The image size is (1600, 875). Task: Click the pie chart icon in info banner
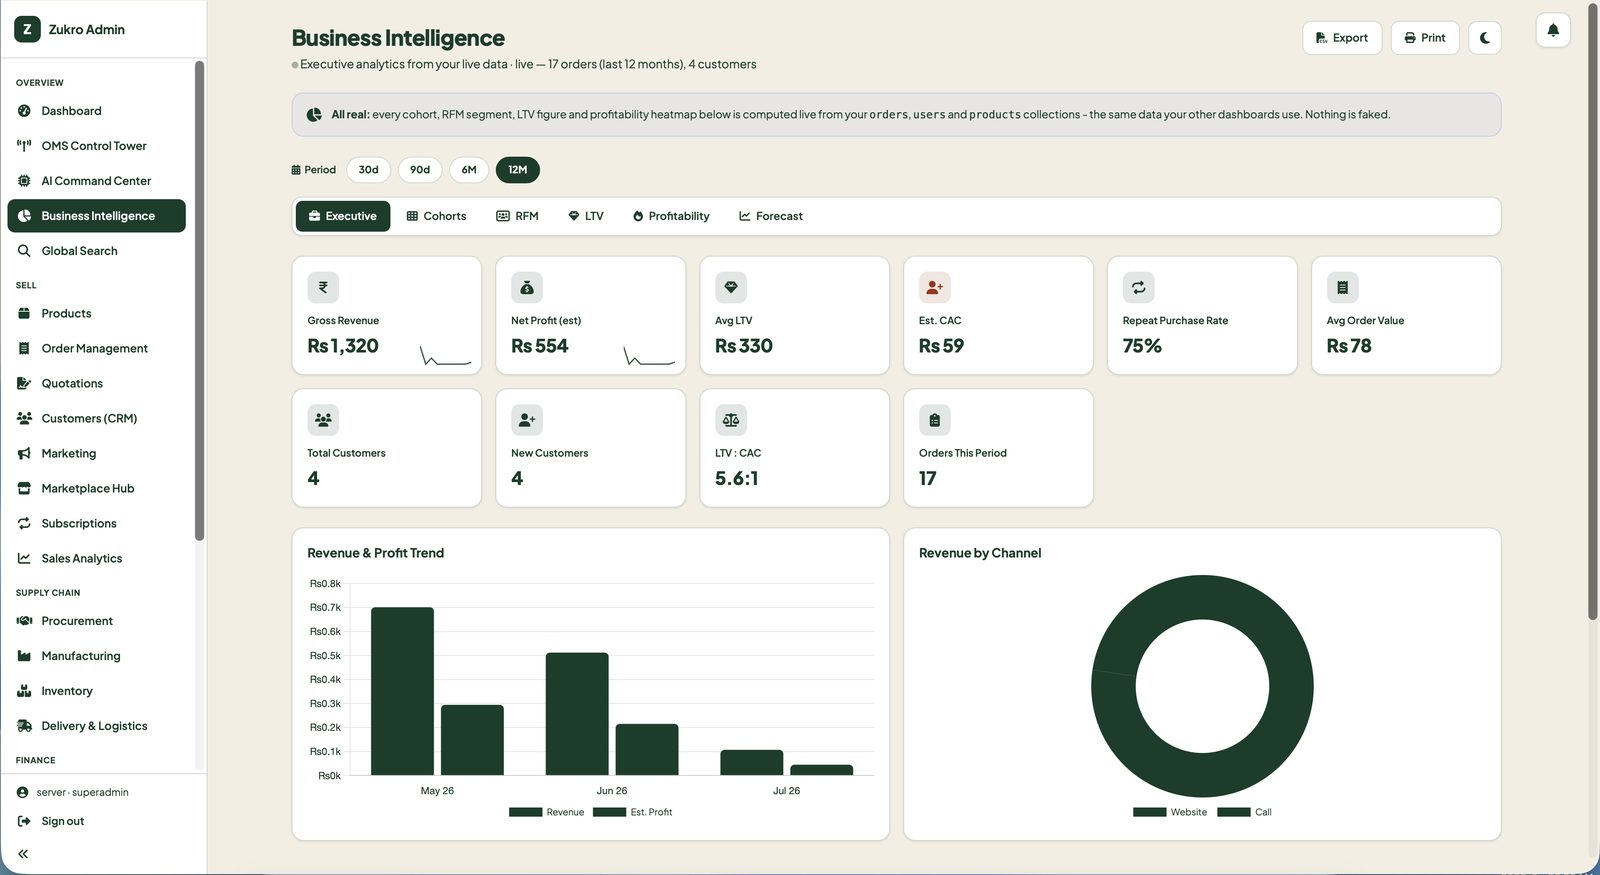tap(314, 115)
